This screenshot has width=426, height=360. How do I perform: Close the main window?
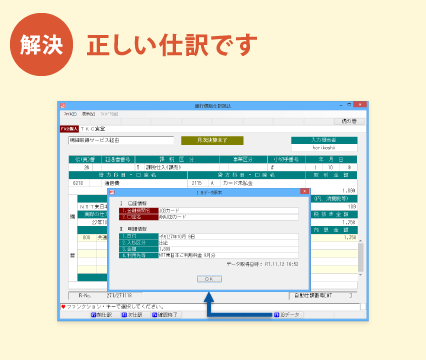point(360,105)
